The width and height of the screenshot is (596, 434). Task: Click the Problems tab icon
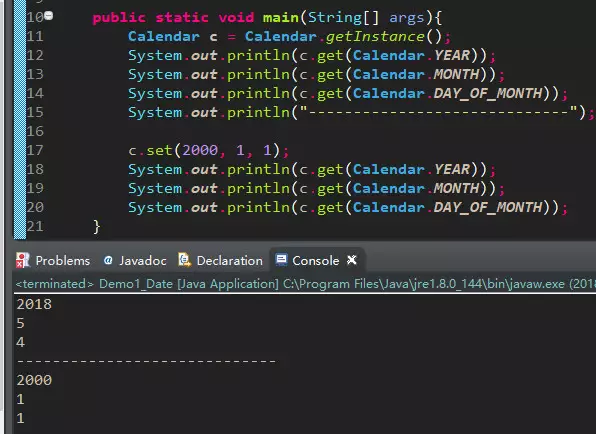pos(23,260)
